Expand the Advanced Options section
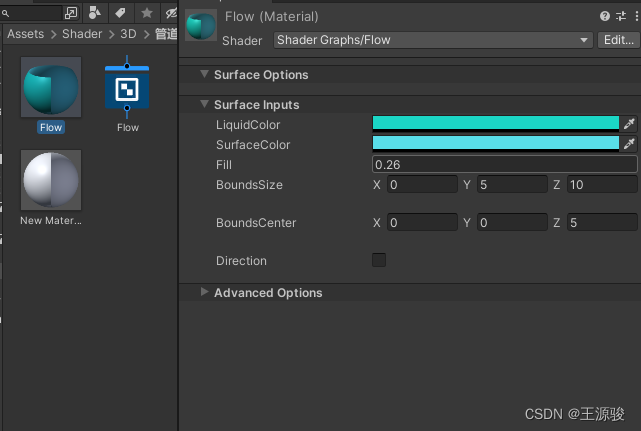641x431 pixels. coord(205,292)
